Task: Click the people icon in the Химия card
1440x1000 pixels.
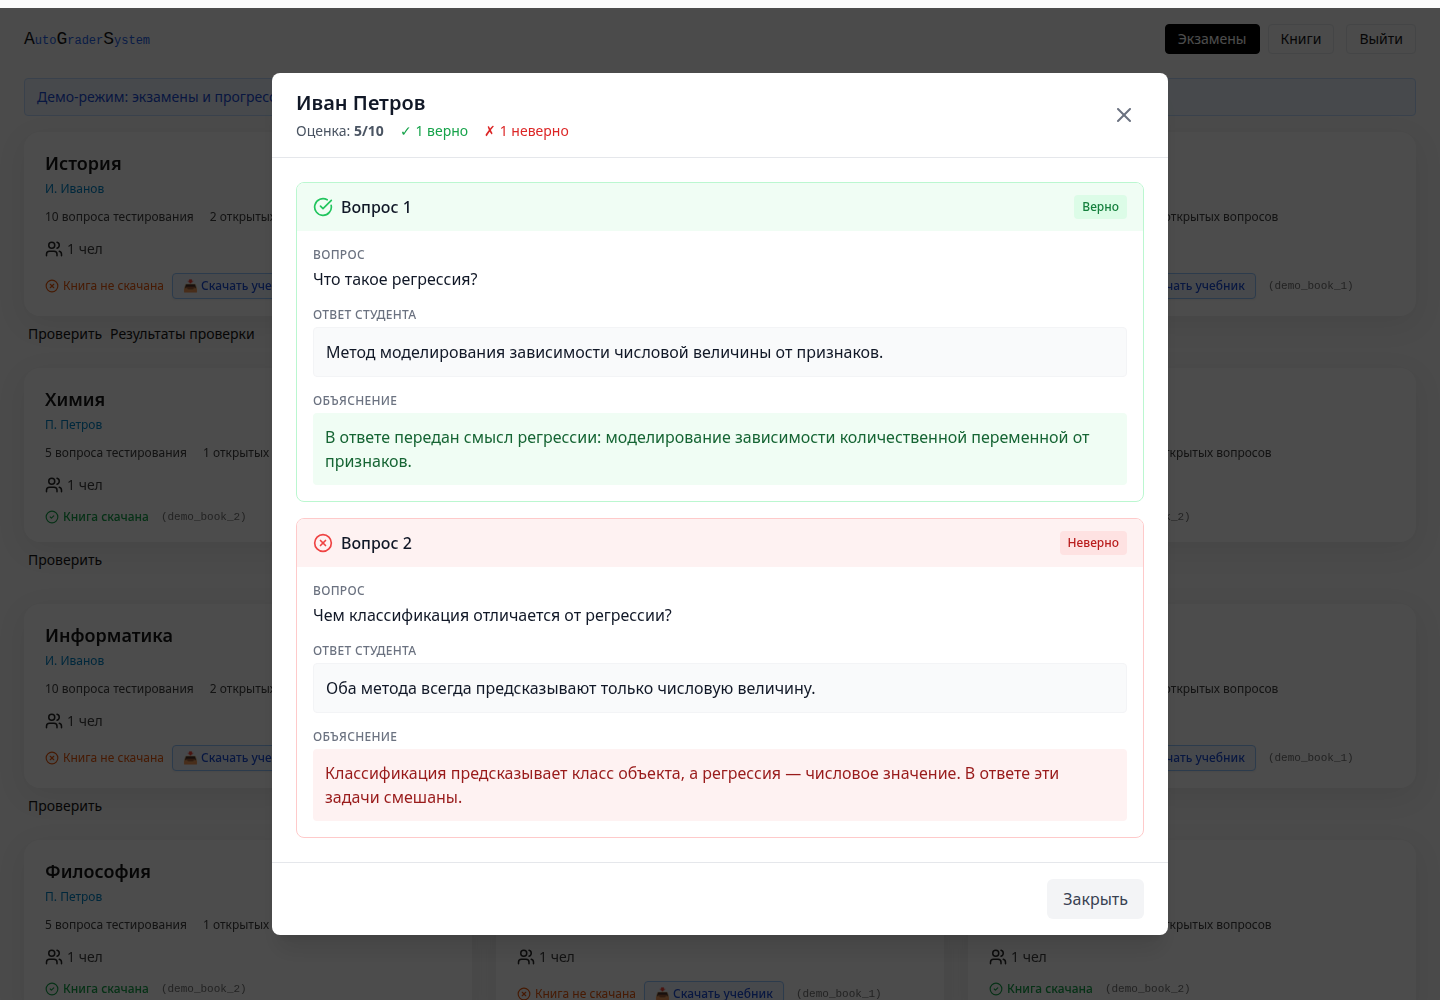Action: (54, 485)
